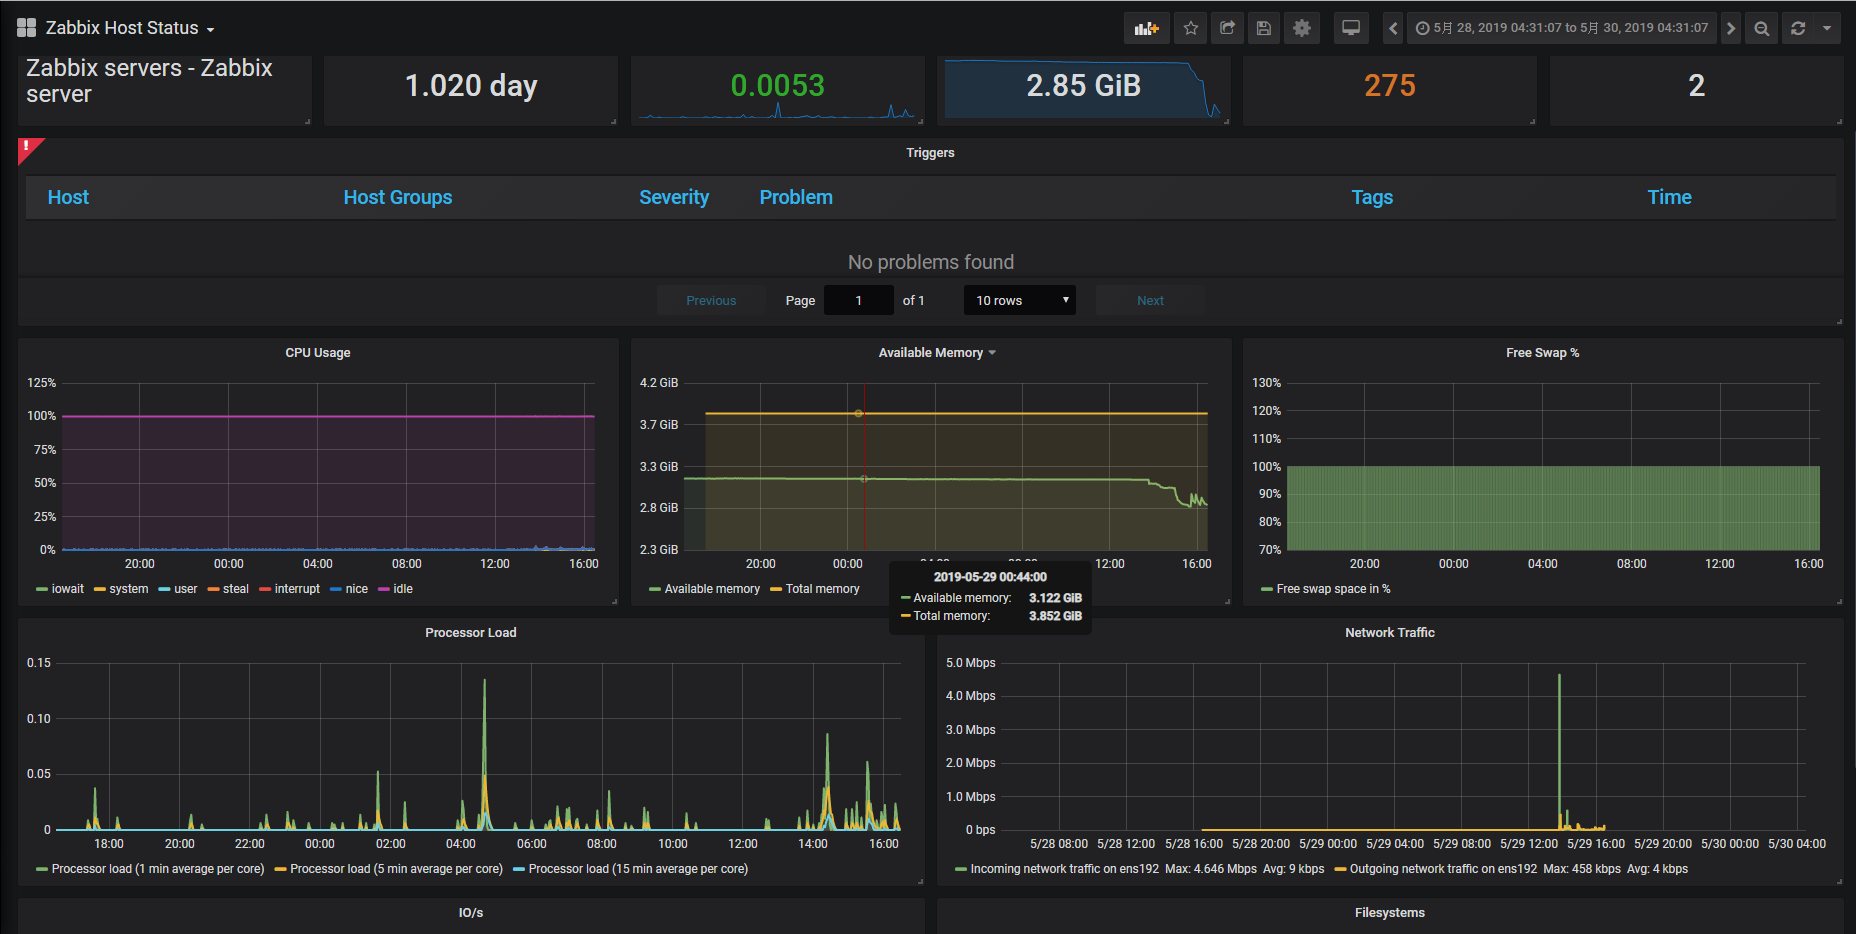
Task: Open Available Memory panel title menu
Action: point(937,352)
